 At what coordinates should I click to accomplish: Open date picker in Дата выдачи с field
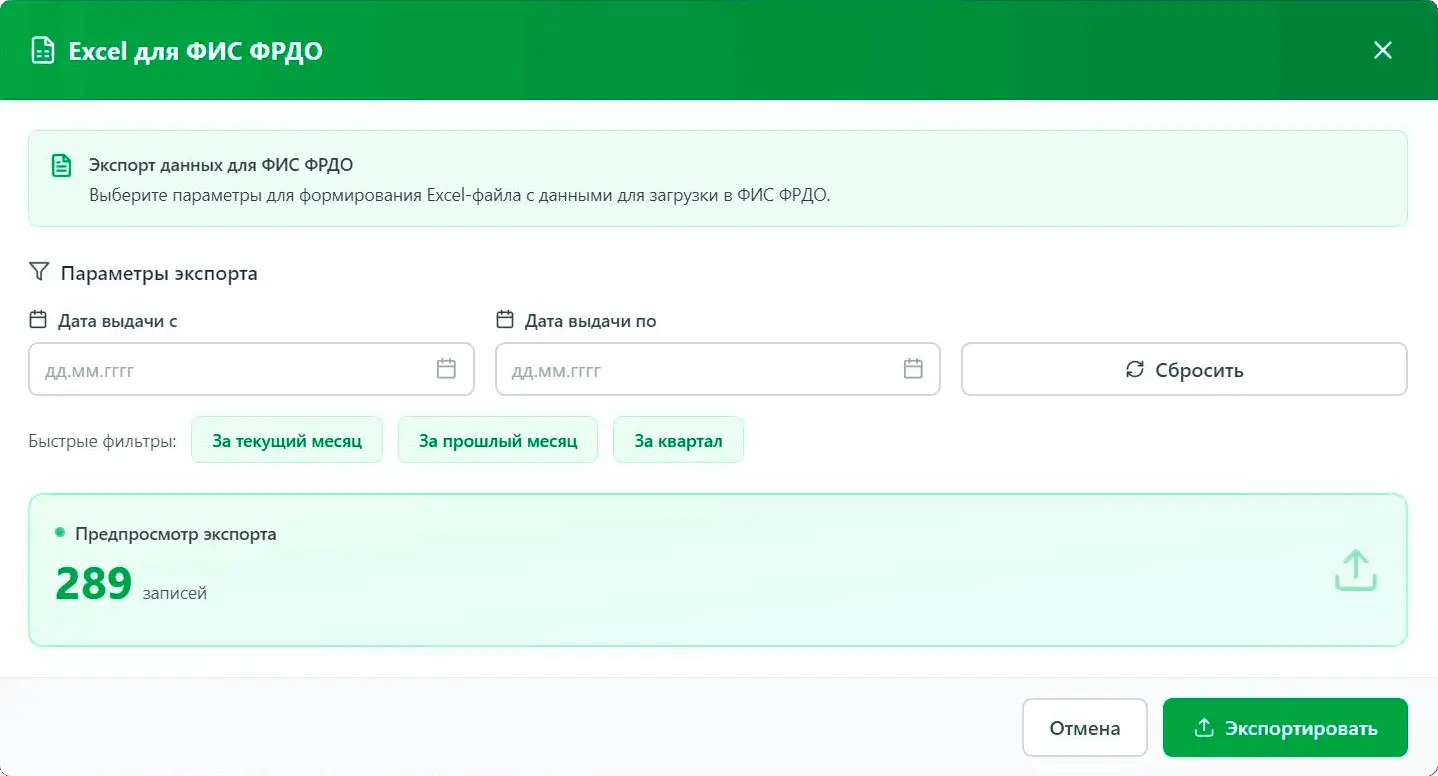(446, 369)
